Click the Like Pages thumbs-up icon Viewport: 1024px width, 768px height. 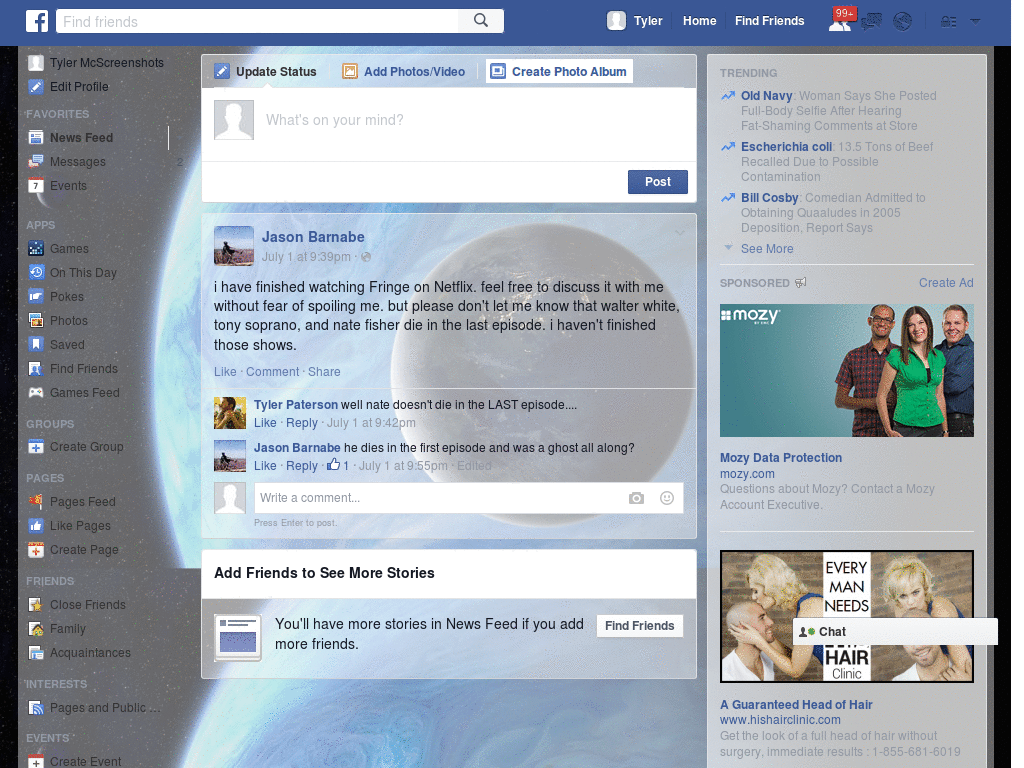point(36,526)
